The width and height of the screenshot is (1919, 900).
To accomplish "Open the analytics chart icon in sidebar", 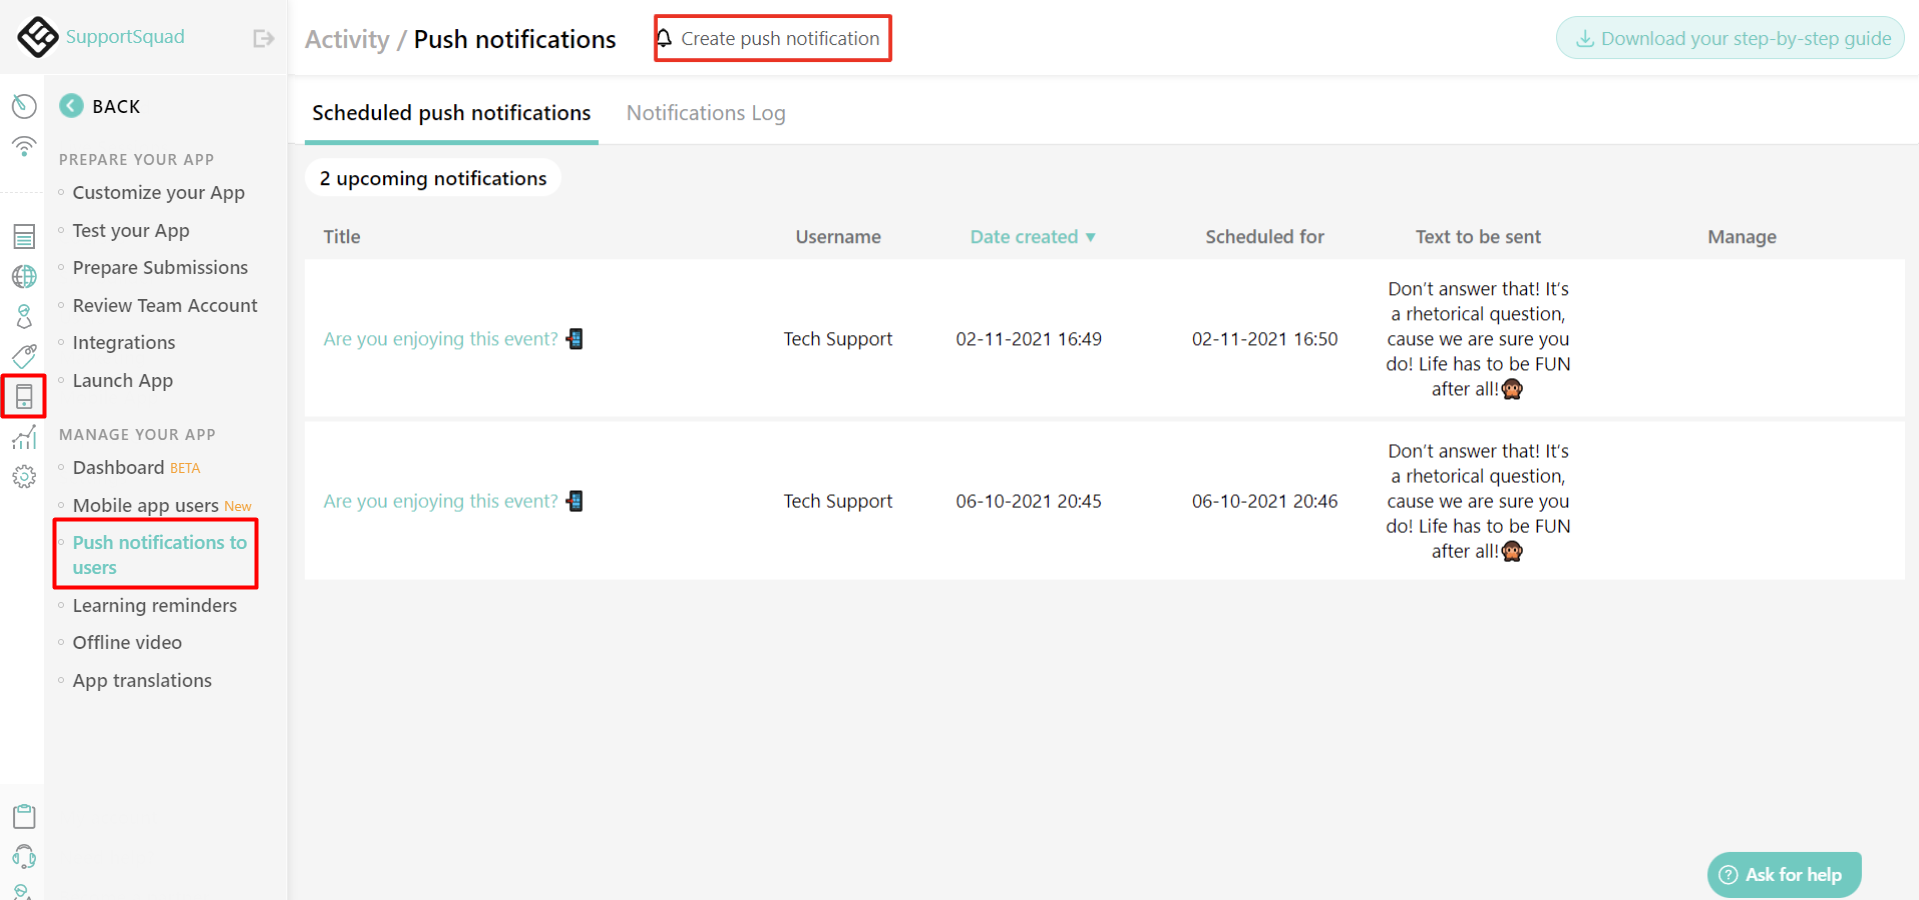I will [x=23, y=437].
